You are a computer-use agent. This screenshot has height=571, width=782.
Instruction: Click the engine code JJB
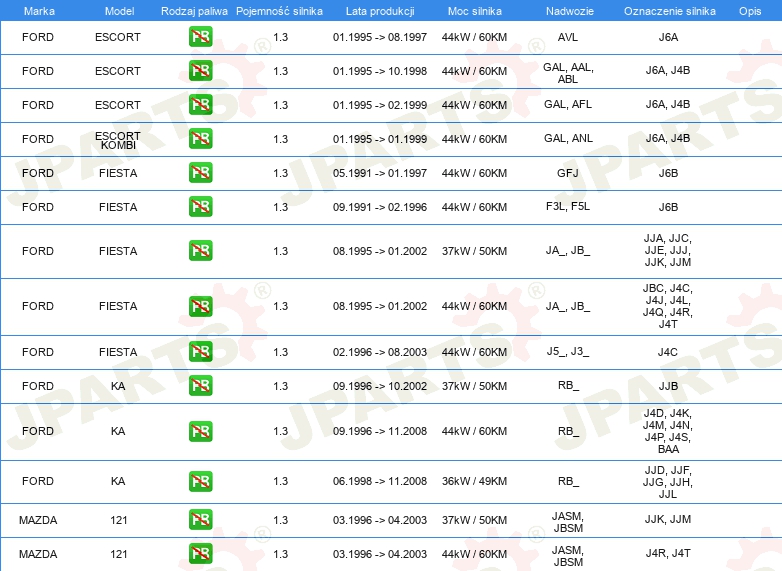click(x=668, y=386)
